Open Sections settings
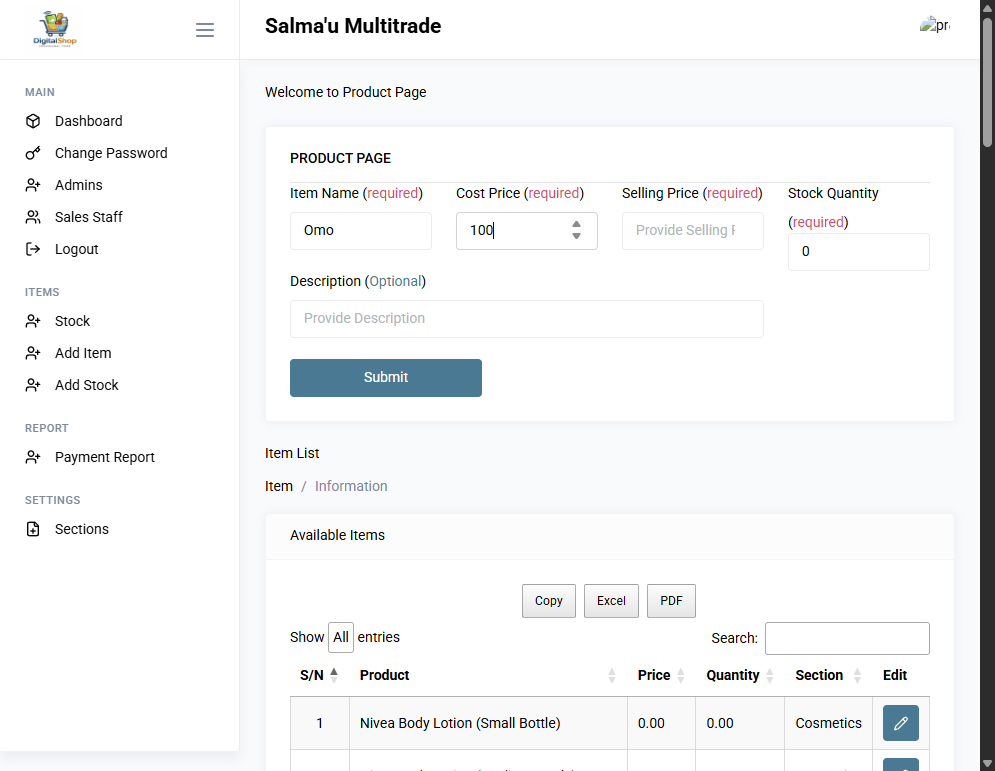The height and width of the screenshot is (771, 995). (81, 529)
